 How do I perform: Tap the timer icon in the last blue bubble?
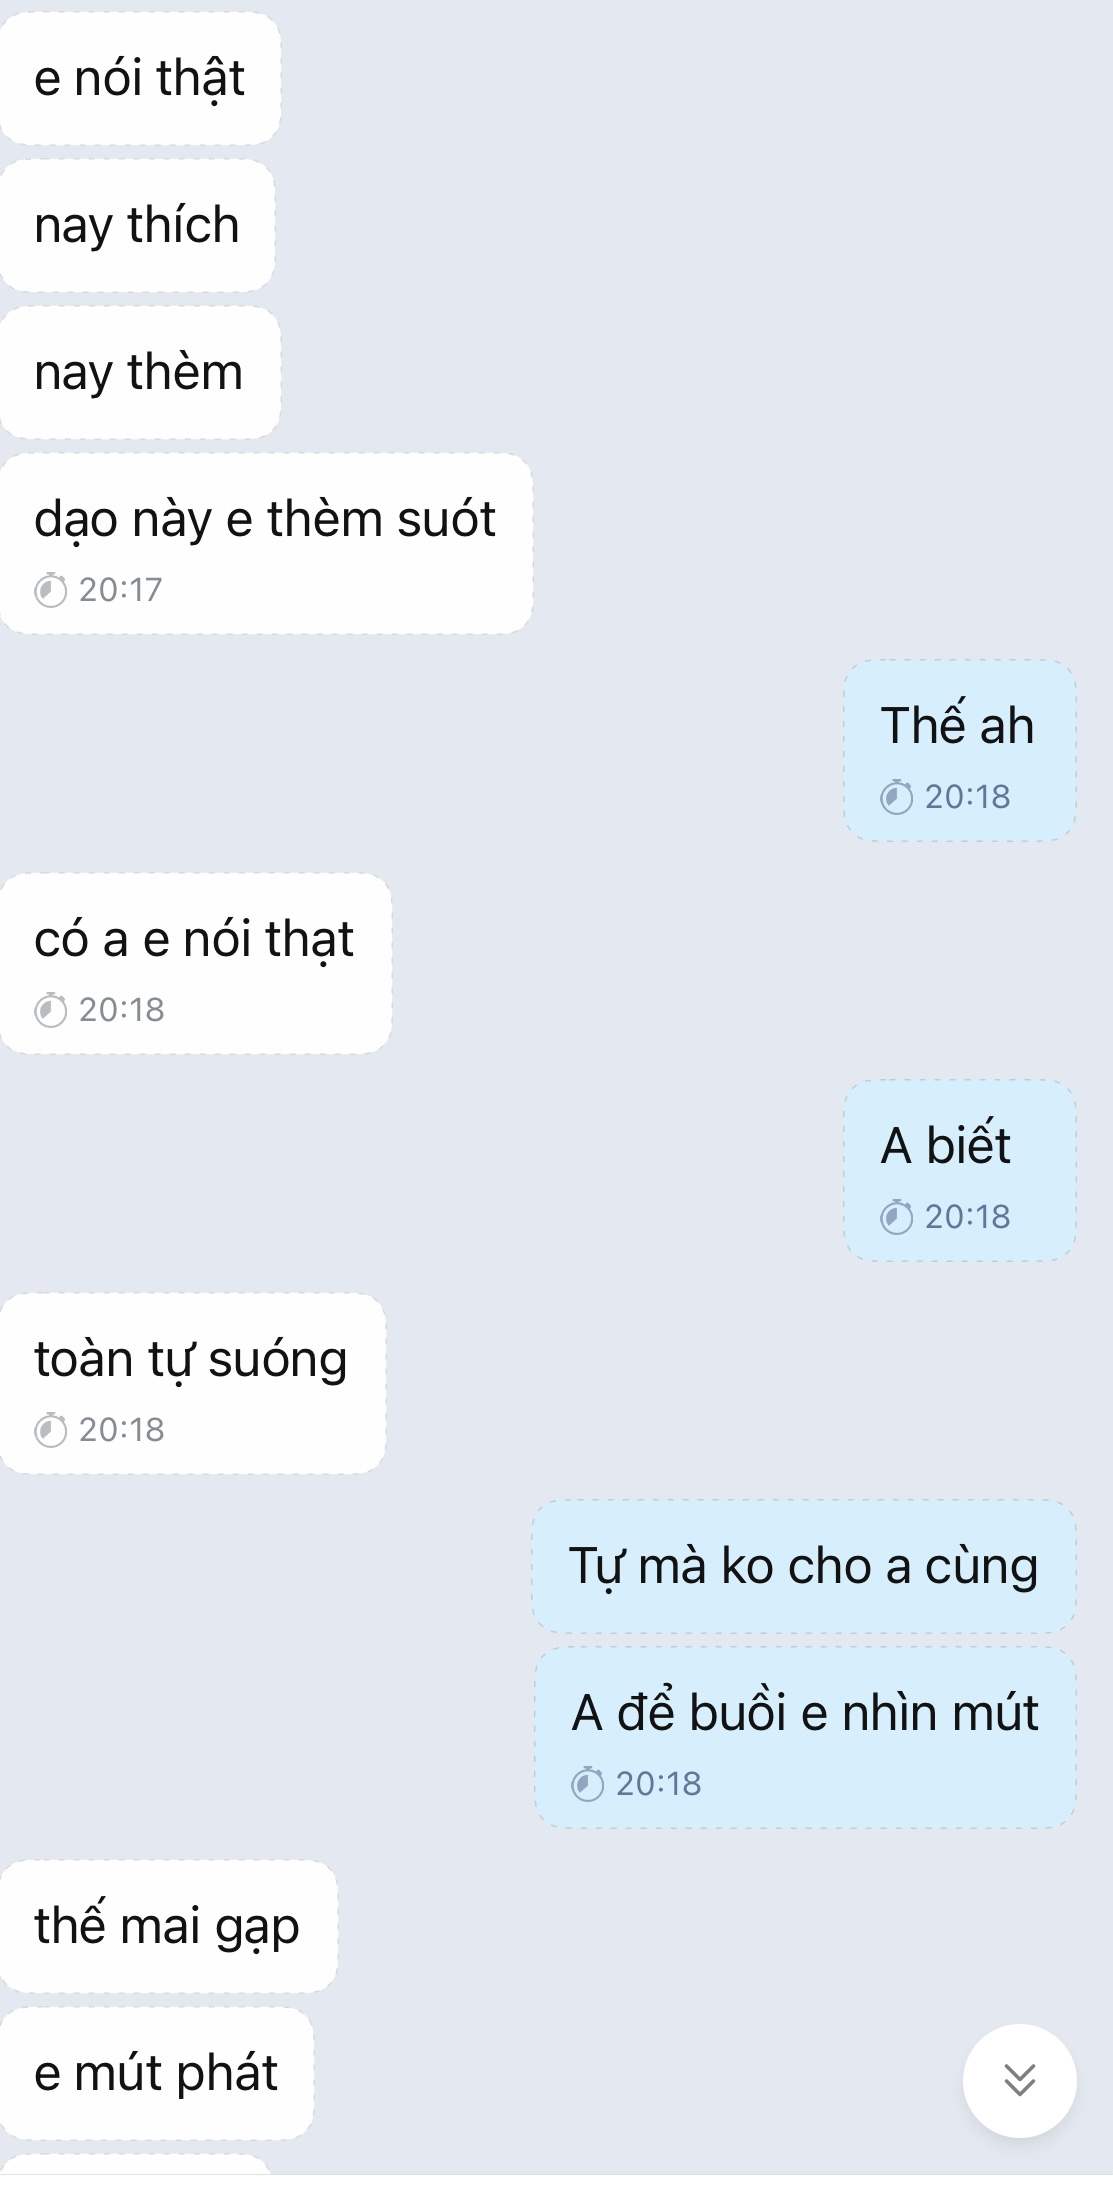(x=587, y=1784)
